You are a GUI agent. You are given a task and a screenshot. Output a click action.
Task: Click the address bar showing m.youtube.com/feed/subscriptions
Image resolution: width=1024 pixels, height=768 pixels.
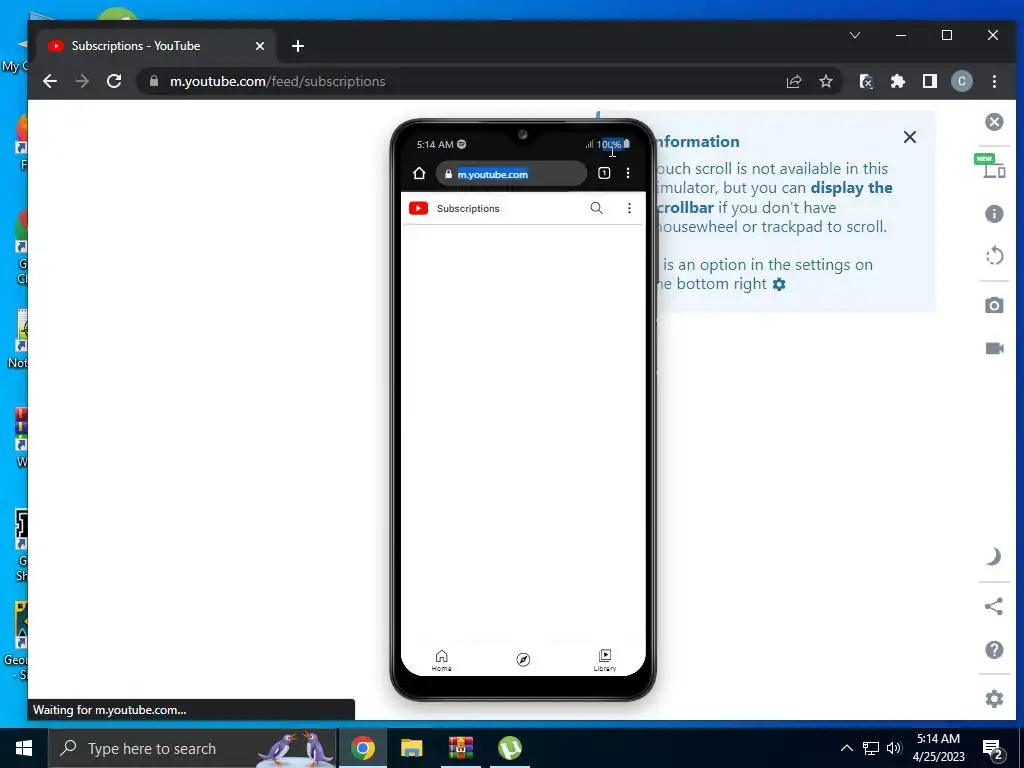[457, 81]
